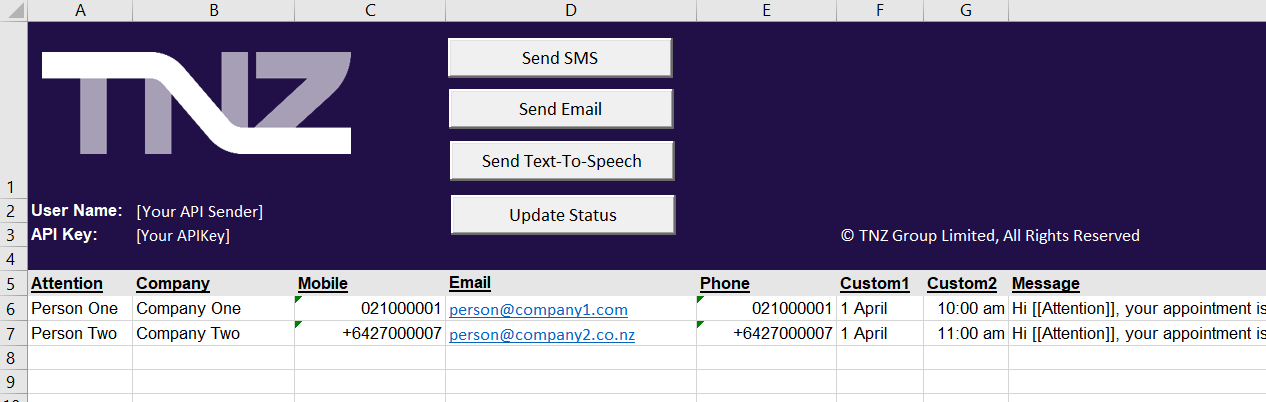This screenshot has width=1266, height=402.
Task: Select the [Your APIKey] cell
Action: (x=183, y=236)
